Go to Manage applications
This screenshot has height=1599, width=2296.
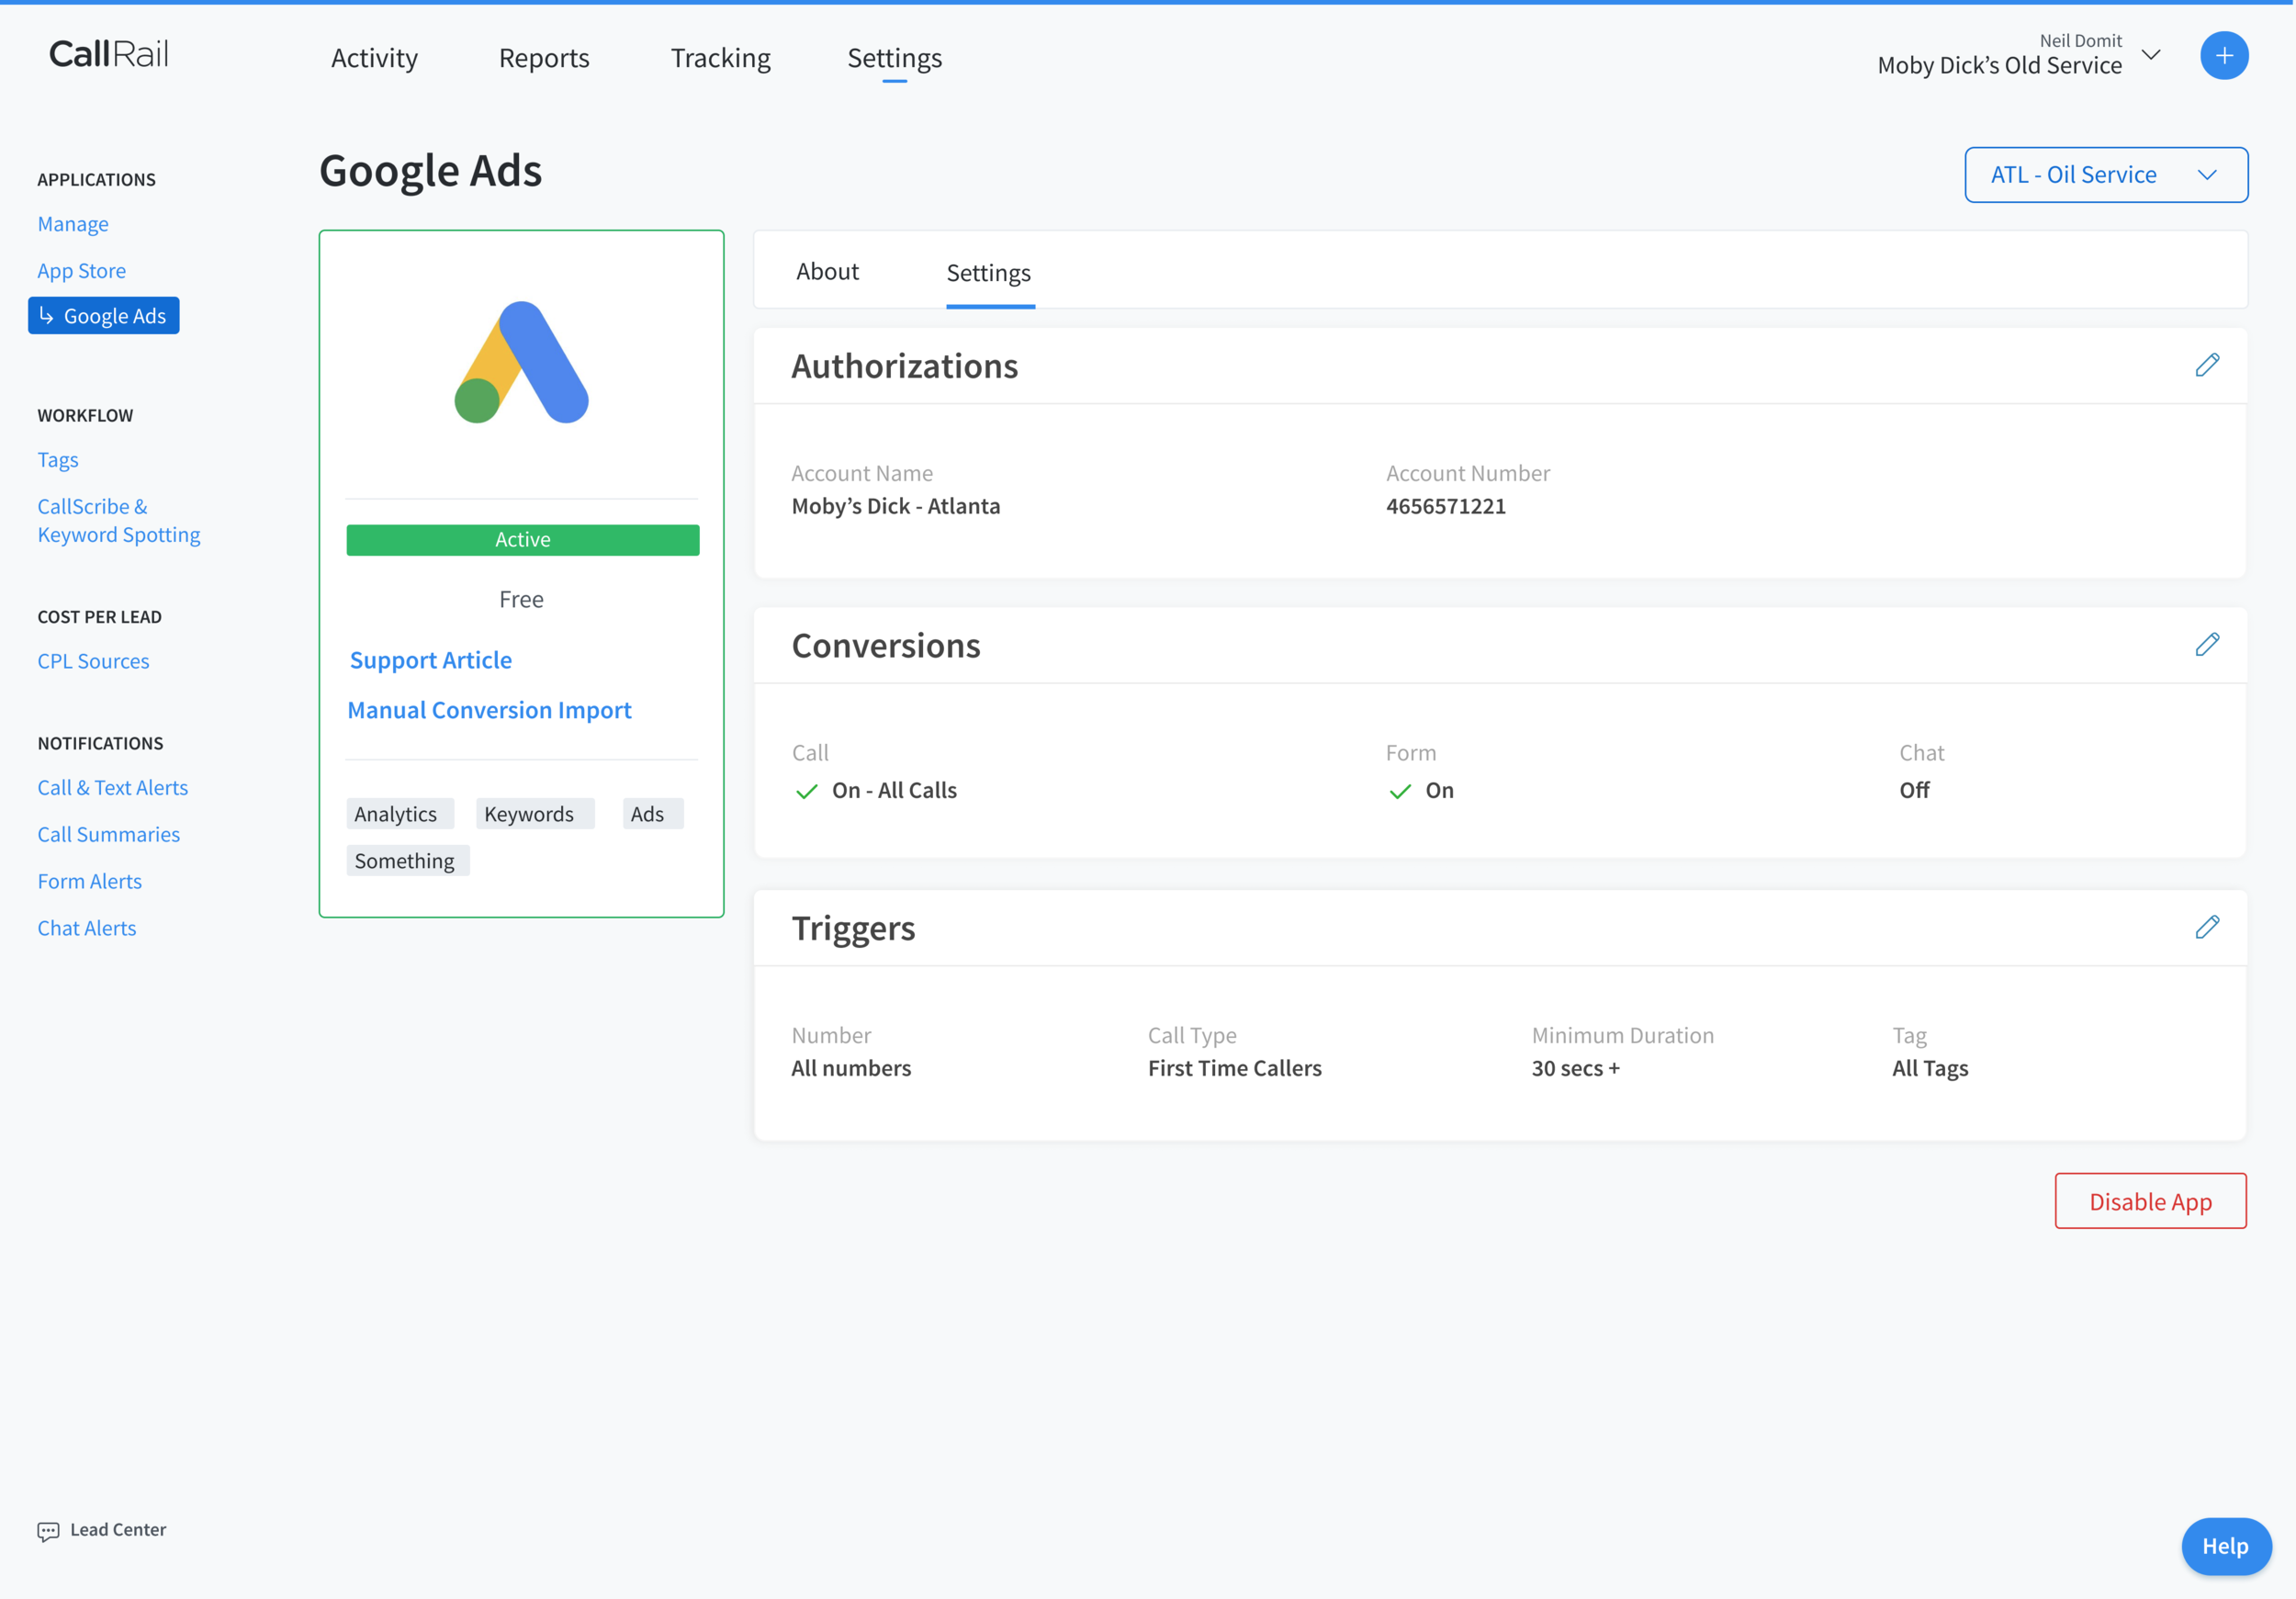[73, 224]
